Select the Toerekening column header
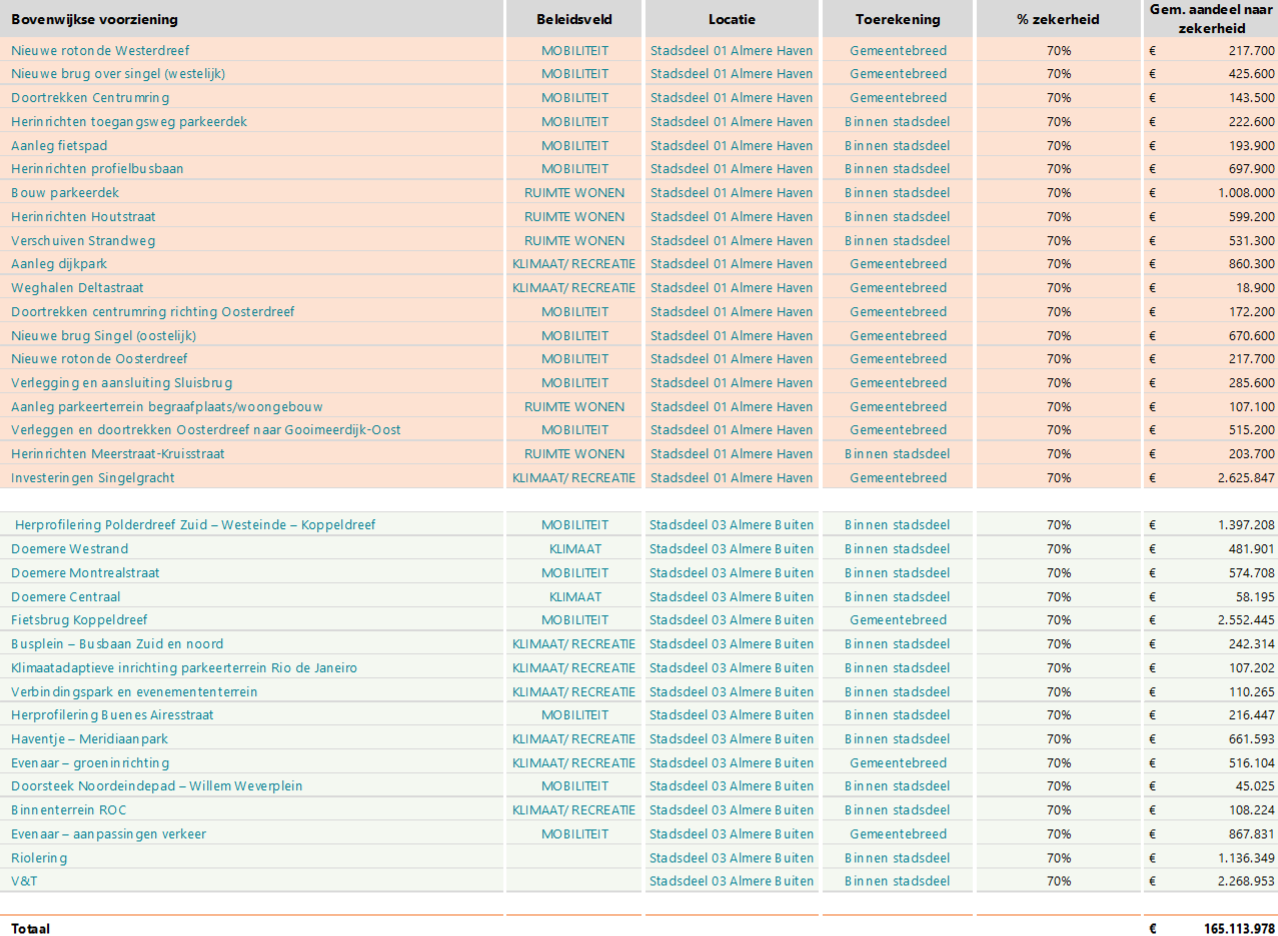Screen dimensions: 1278x936 [x=897, y=19]
